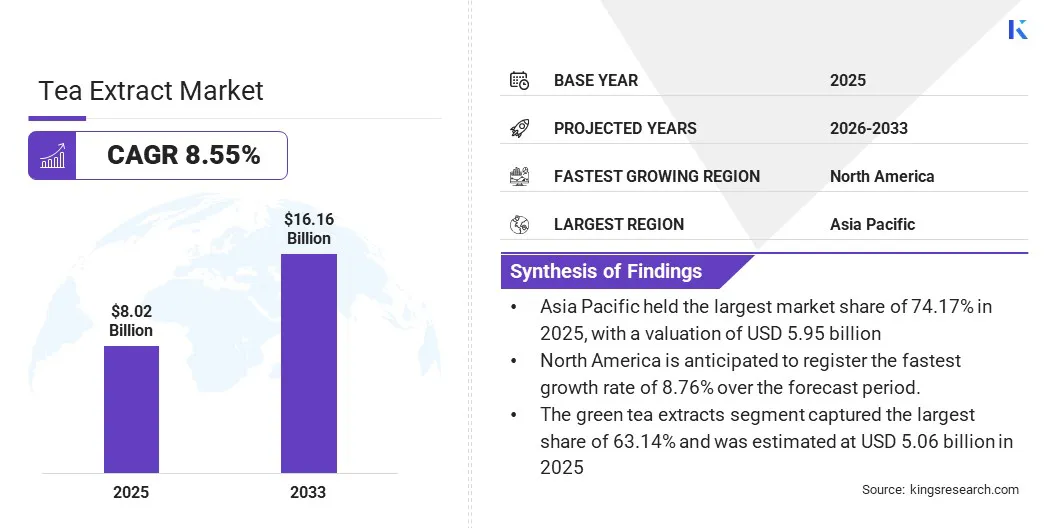Click the CAGR 8.55% label box
The image size is (1056, 528).
pyautogui.click(x=158, y=156)
